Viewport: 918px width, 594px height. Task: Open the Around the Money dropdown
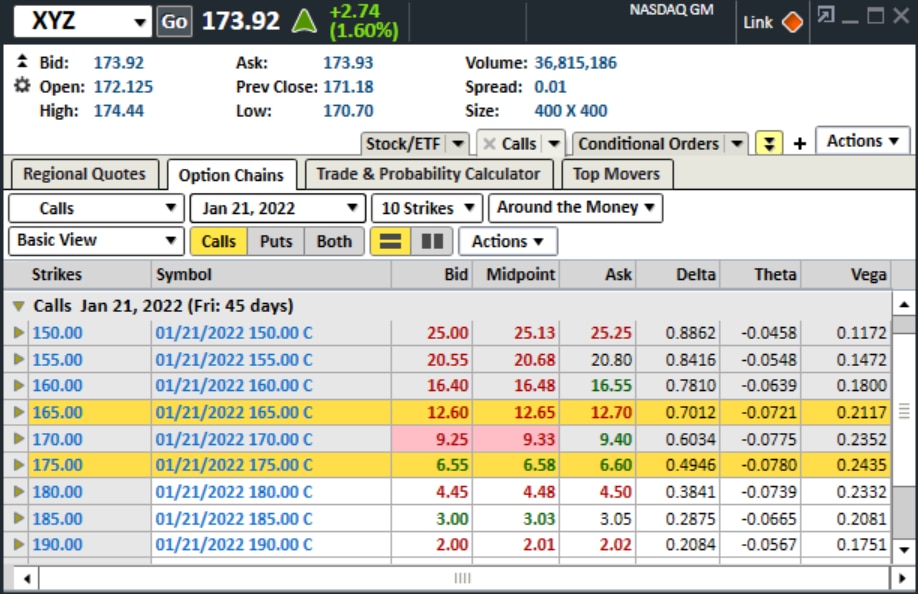tap(575, 207)
